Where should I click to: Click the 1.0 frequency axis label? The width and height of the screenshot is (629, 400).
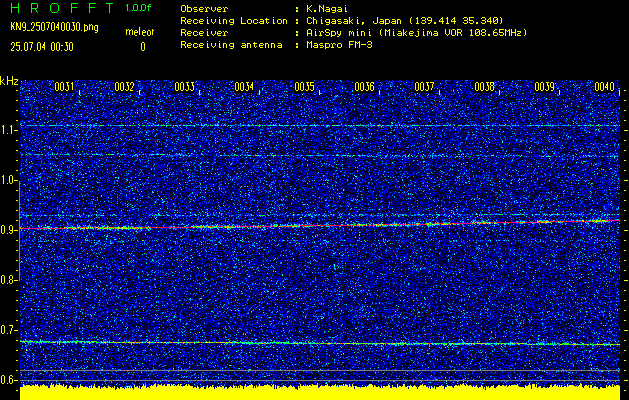pyautogui.click(x=8, y=180)
